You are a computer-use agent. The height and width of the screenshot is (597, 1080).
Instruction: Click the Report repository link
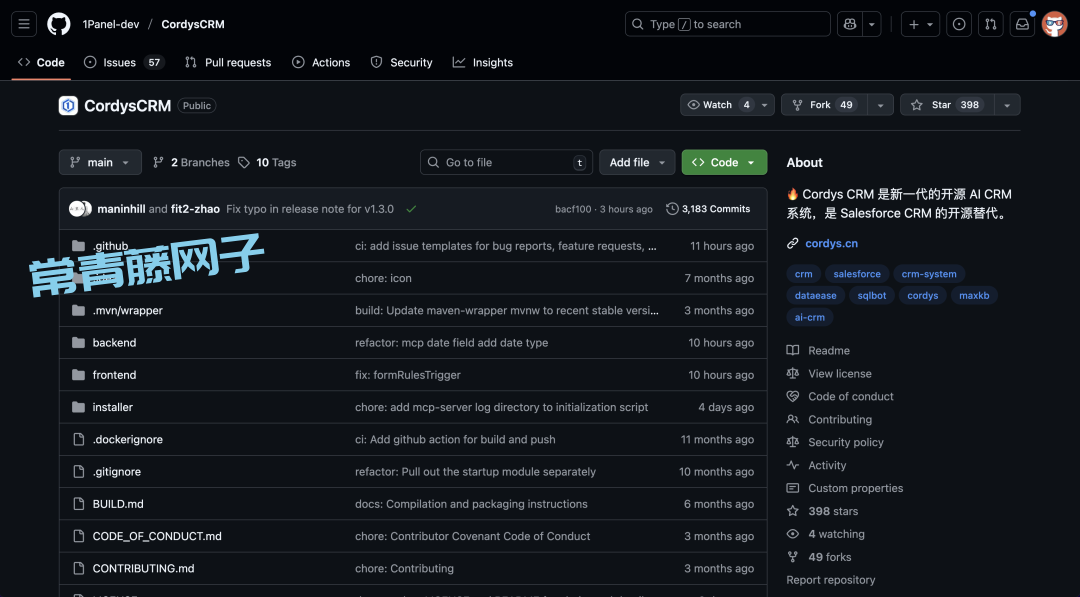coord(830,579)
